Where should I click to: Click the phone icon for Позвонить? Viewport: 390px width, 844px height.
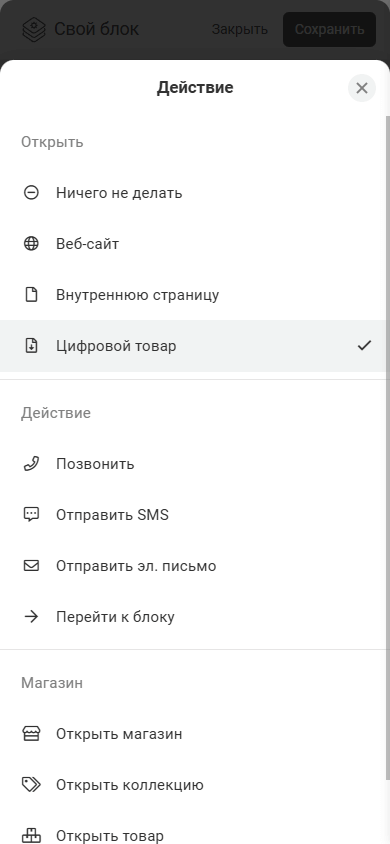(x=31, y=464)
